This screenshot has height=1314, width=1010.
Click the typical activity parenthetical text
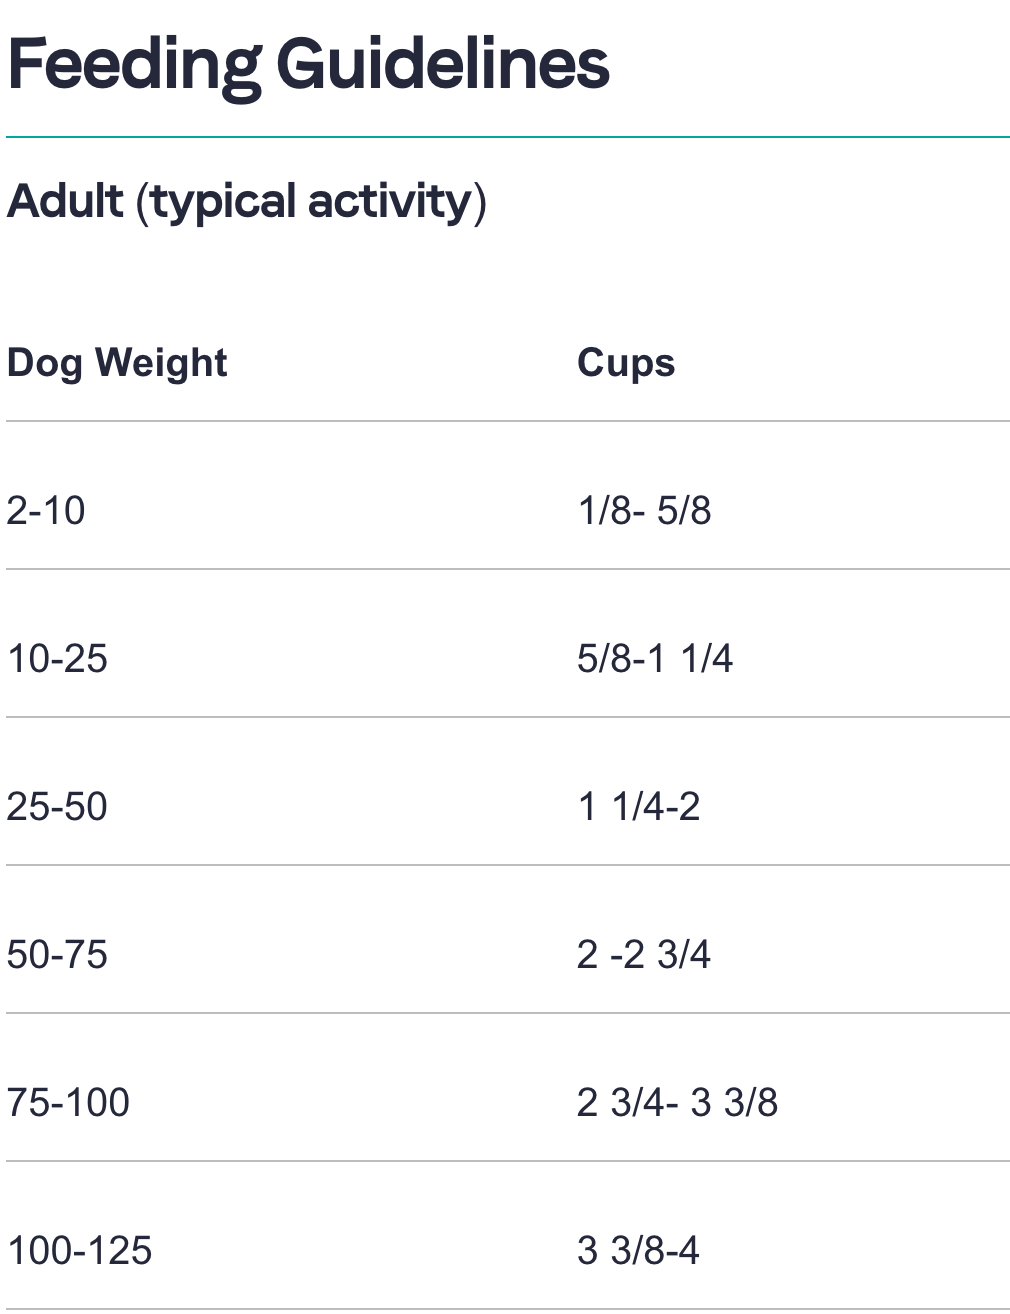311,203
